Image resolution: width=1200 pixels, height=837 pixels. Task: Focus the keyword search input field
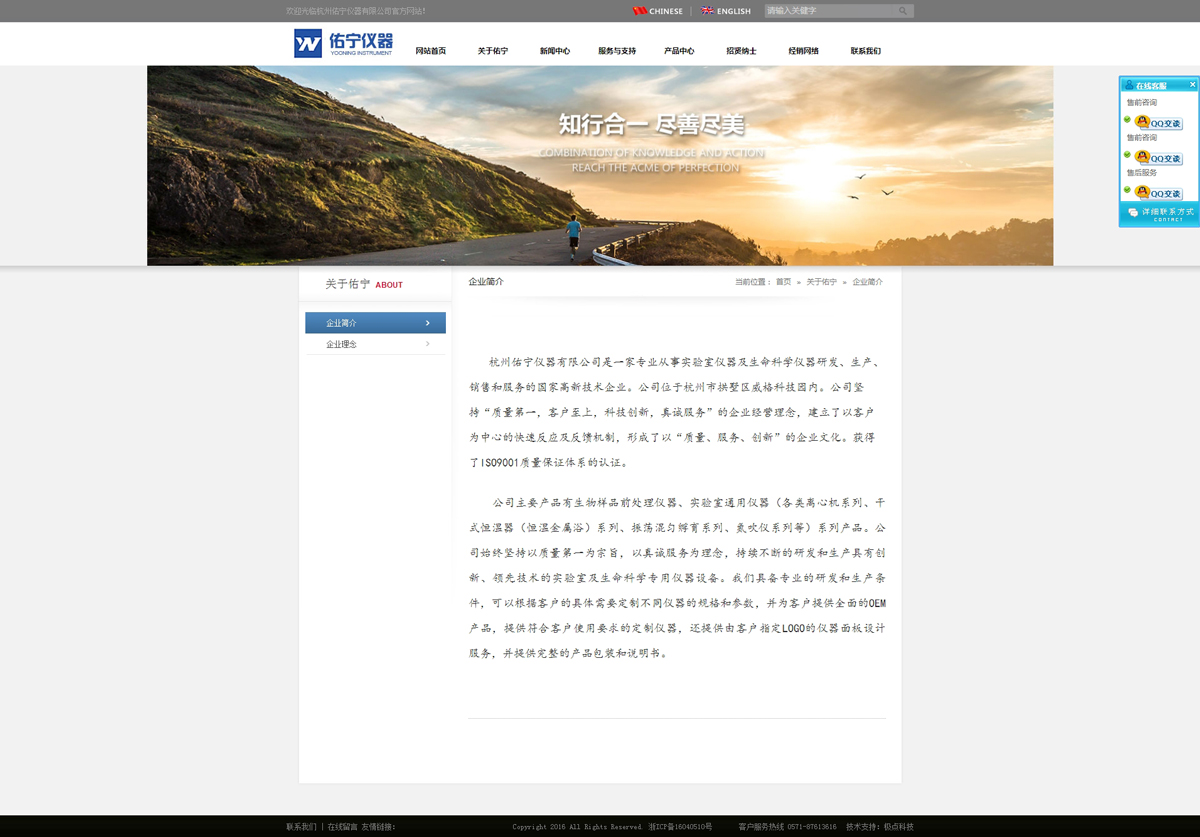tap(828, 11)
